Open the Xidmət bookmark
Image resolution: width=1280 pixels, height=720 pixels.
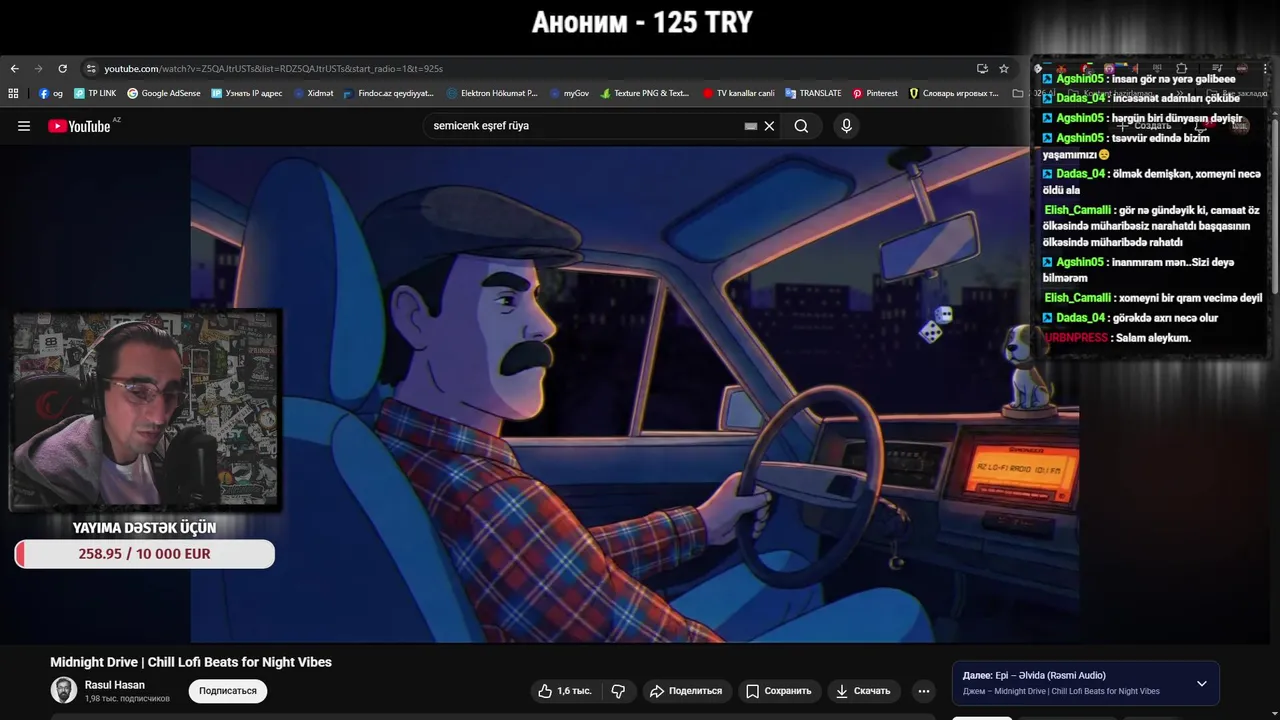coord(313,93)
